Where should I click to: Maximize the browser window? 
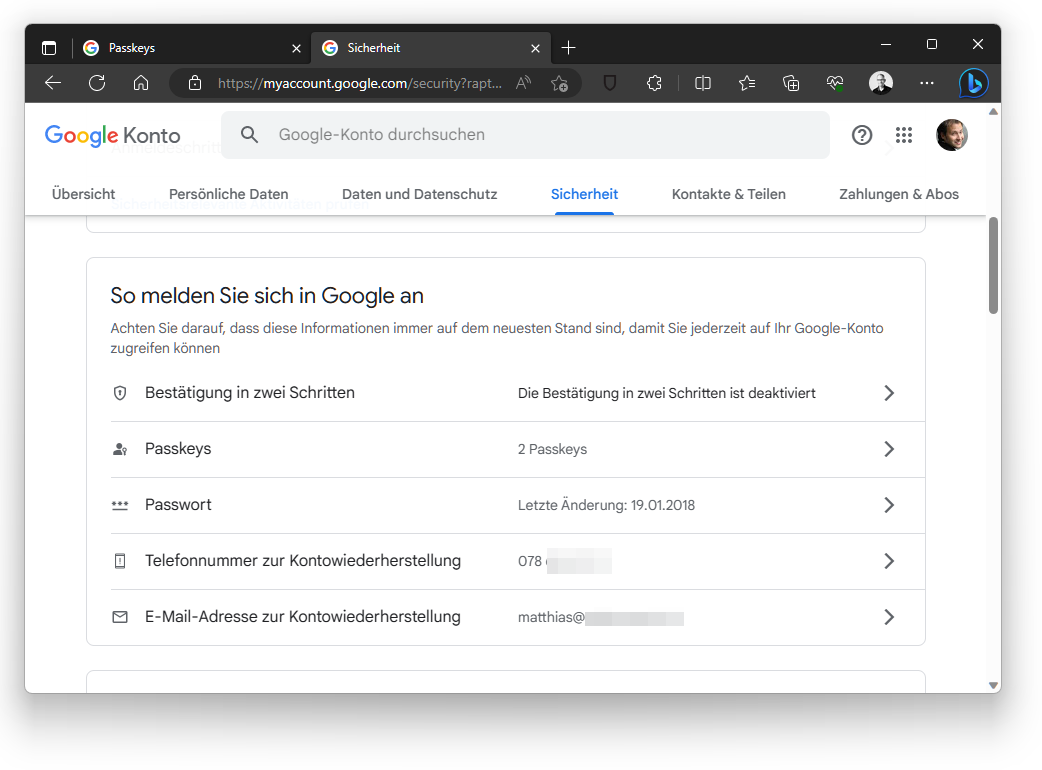[x=932, y=45]
